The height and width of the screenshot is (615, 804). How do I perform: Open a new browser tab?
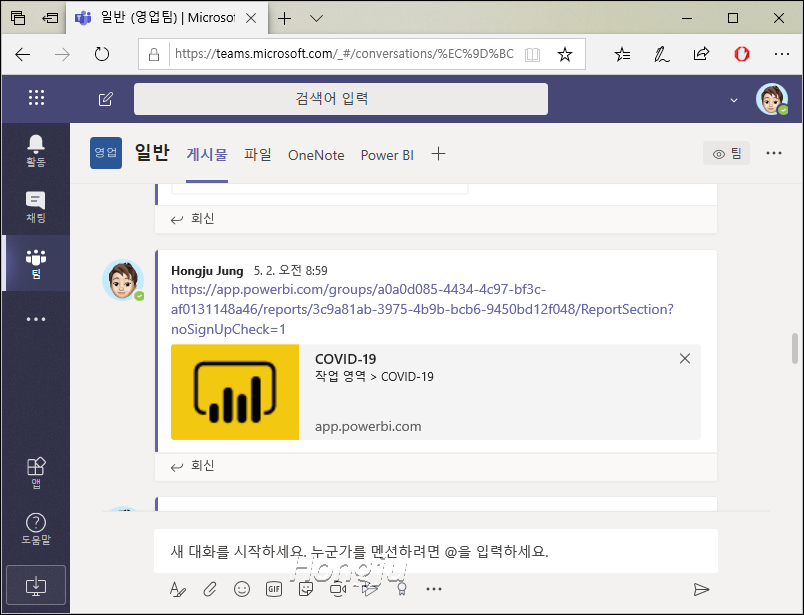click(x=285, y=18)
